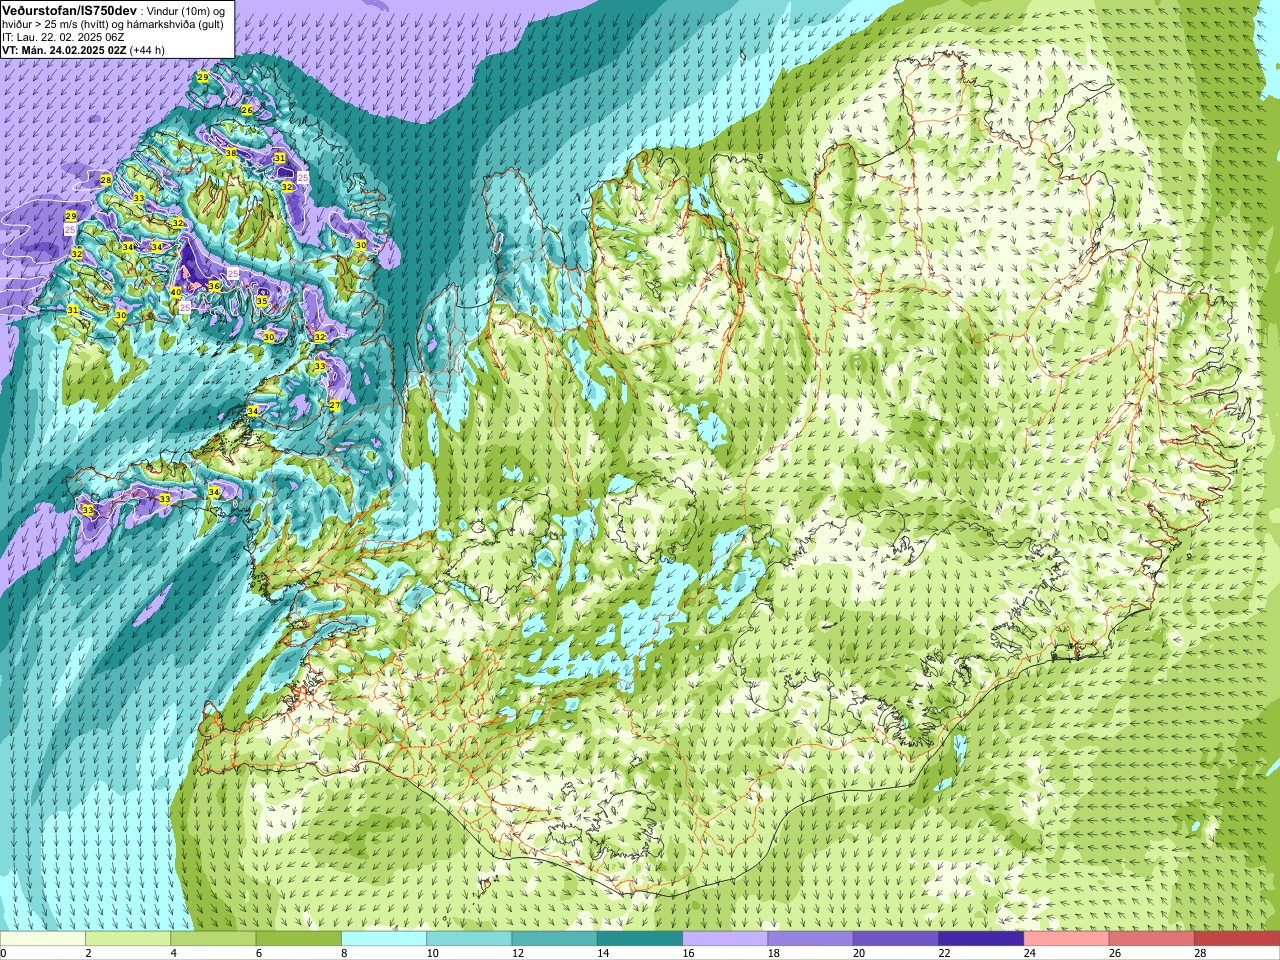Select the yellow gust marker showing 27
The width and height of the screenshot is (1280, 960).
[335, 405]
